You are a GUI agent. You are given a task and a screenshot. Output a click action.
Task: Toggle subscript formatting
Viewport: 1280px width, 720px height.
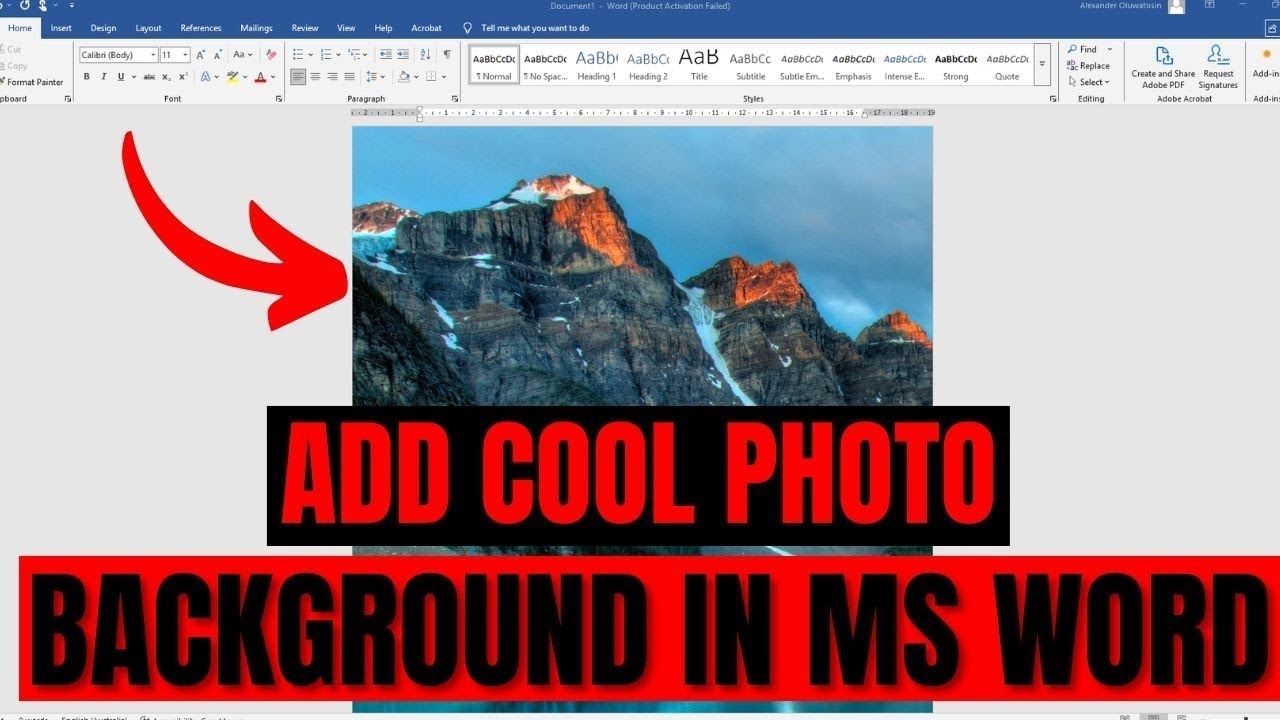click(167, 77)
